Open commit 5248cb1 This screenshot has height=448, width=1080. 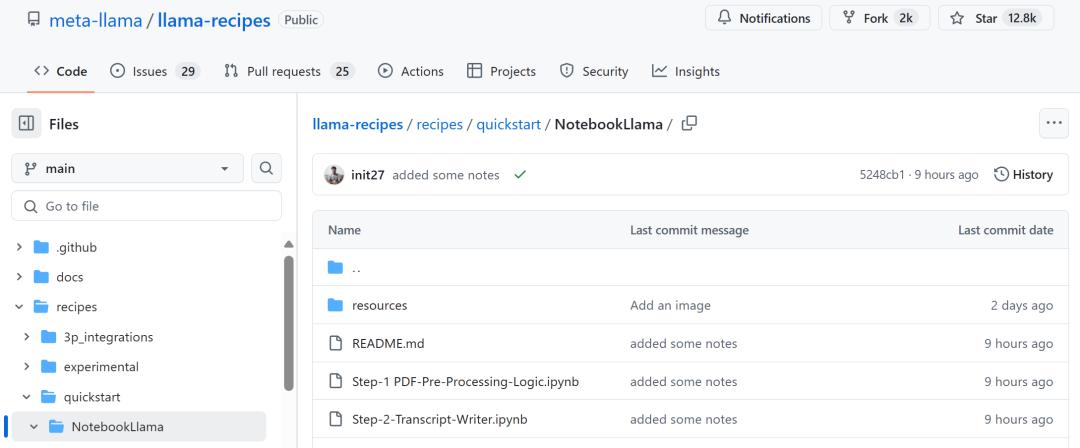click(882, 175)
